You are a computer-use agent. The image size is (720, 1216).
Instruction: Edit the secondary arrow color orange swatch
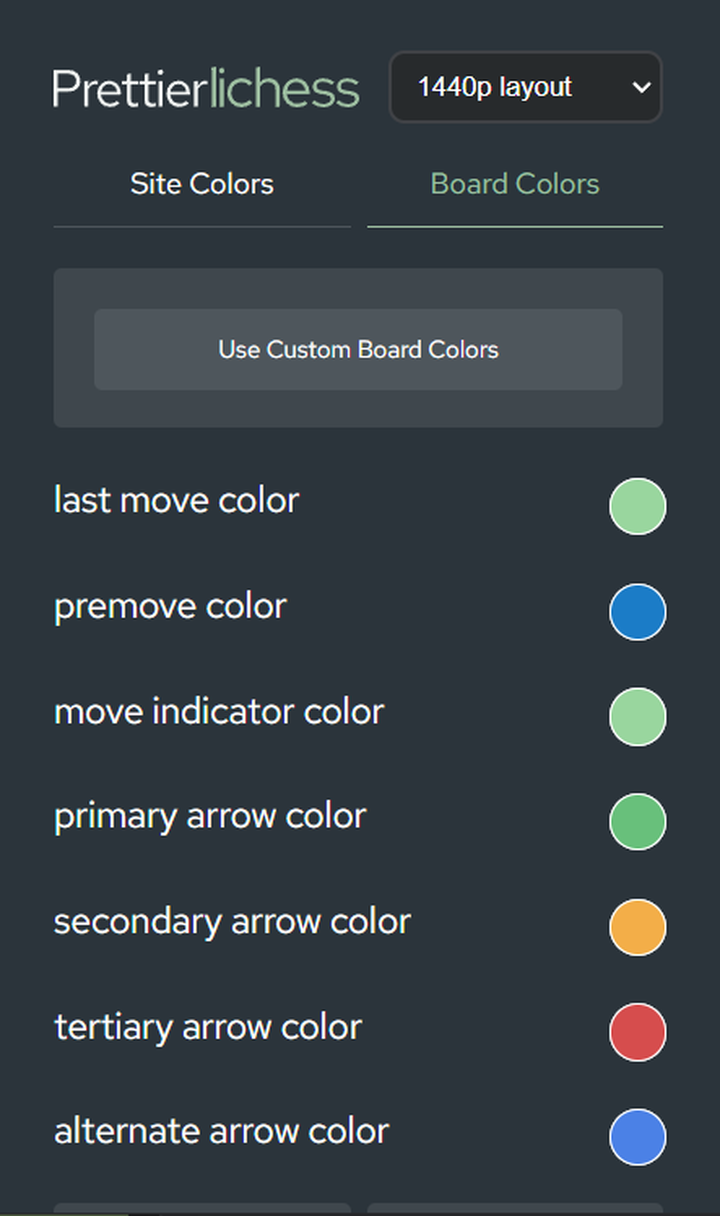[637, 927]
